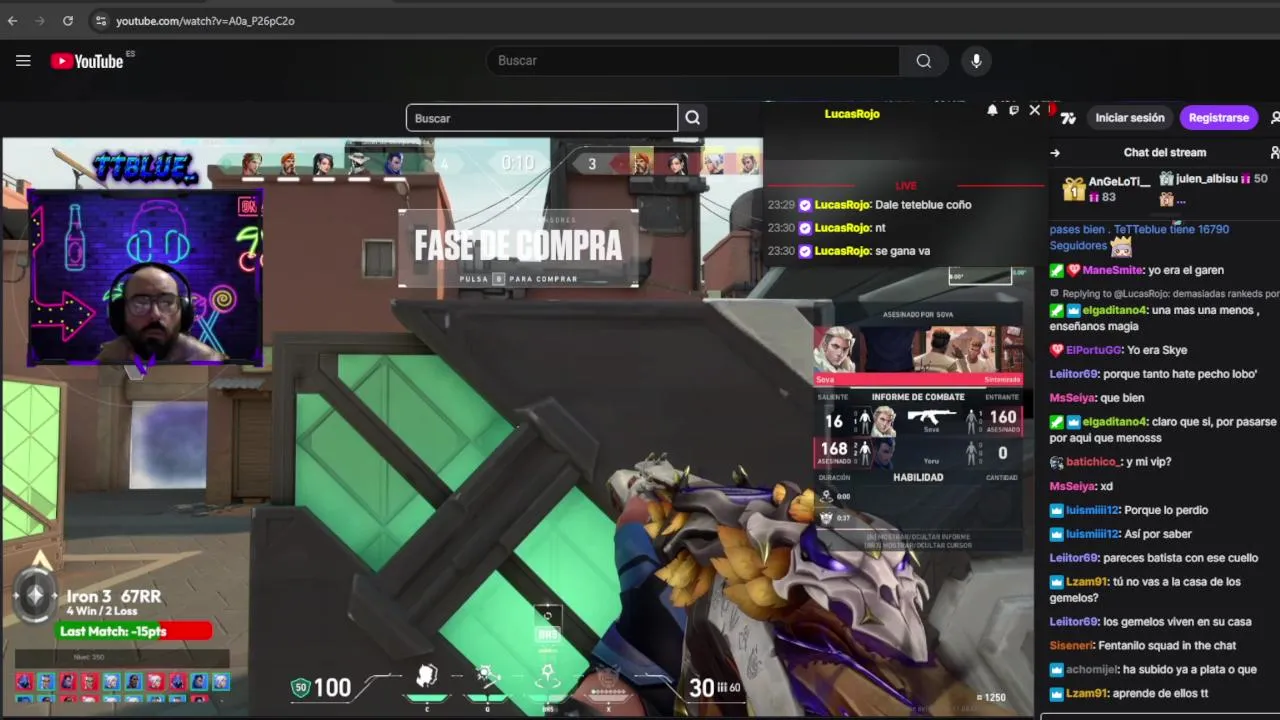Click Leitor69 message porque tanto hate

(1153, 374)
